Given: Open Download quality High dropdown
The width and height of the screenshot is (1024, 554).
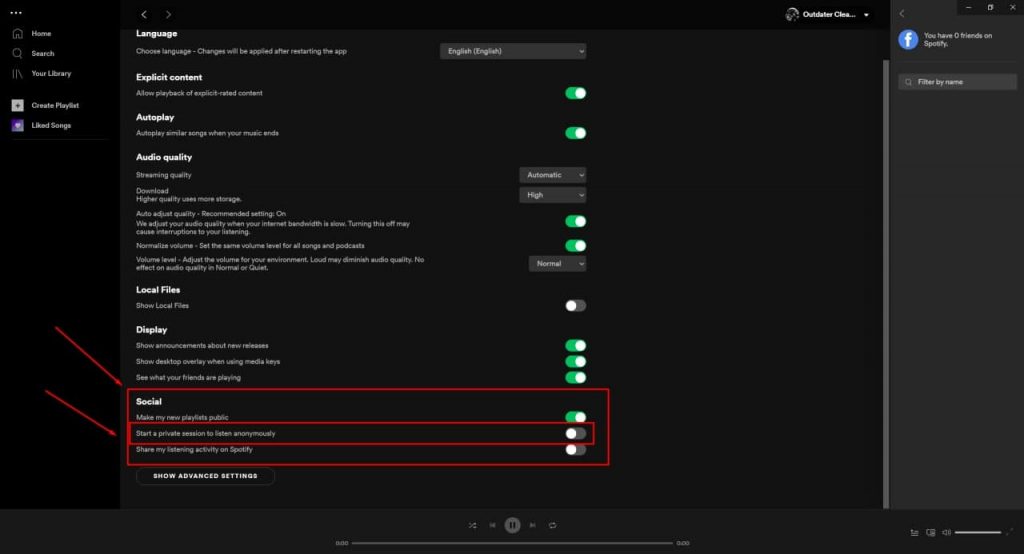Looking at the screenshot, I should 552,195.
